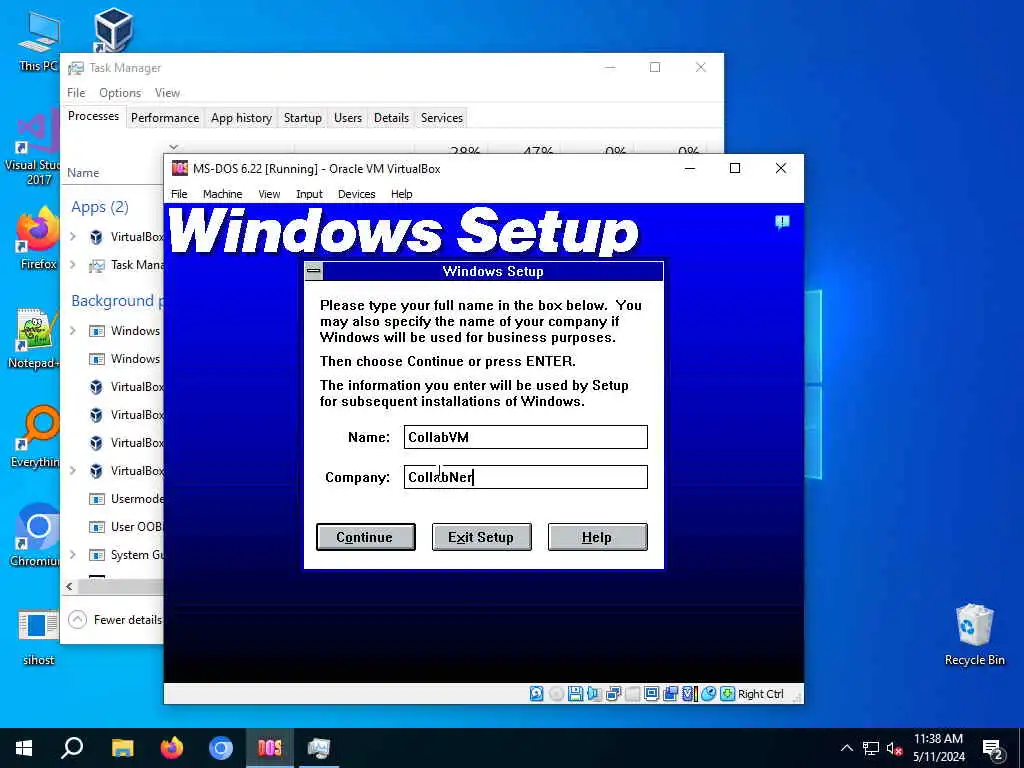Click the network adapters icon in VirtualBox status bar
The height and width of the screenshot is (768, 1024).
coord(613,694)
